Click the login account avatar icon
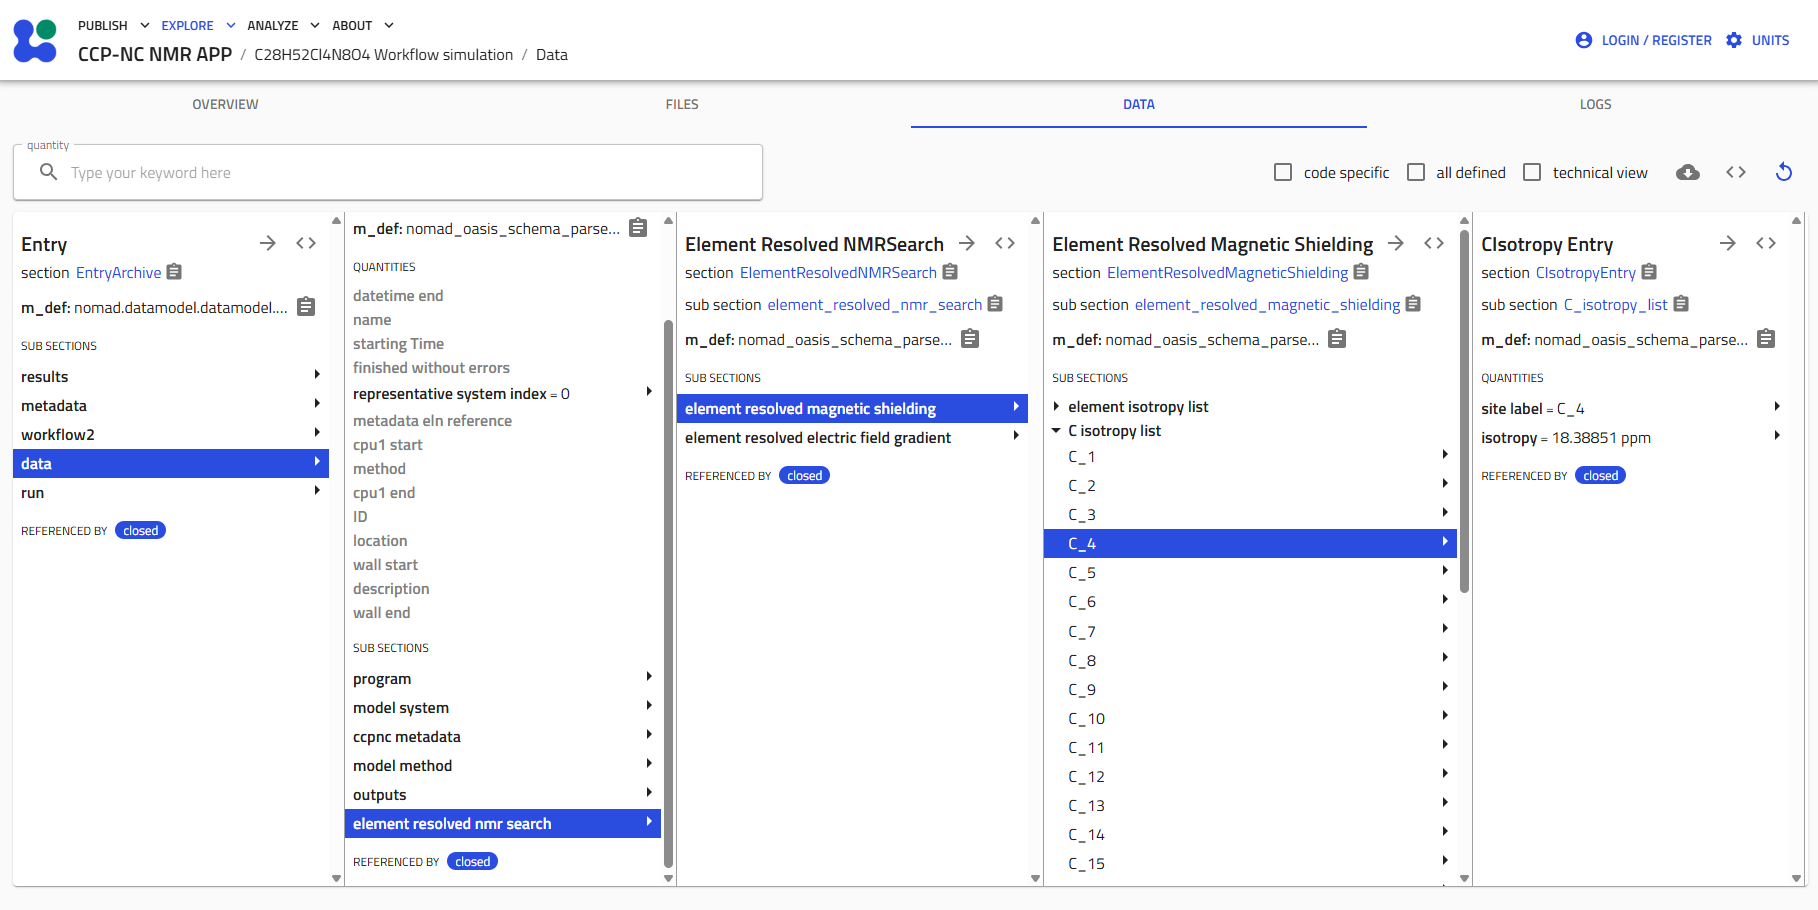Viewport: 1818px width, 910px height. click(x=1584, y=40)
